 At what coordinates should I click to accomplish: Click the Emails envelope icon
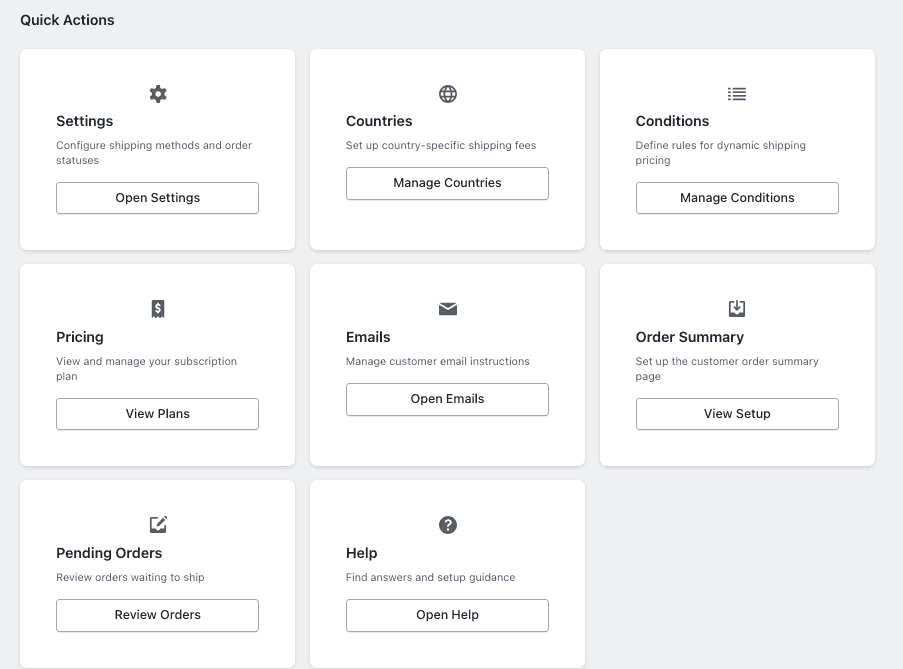point(448,309)
